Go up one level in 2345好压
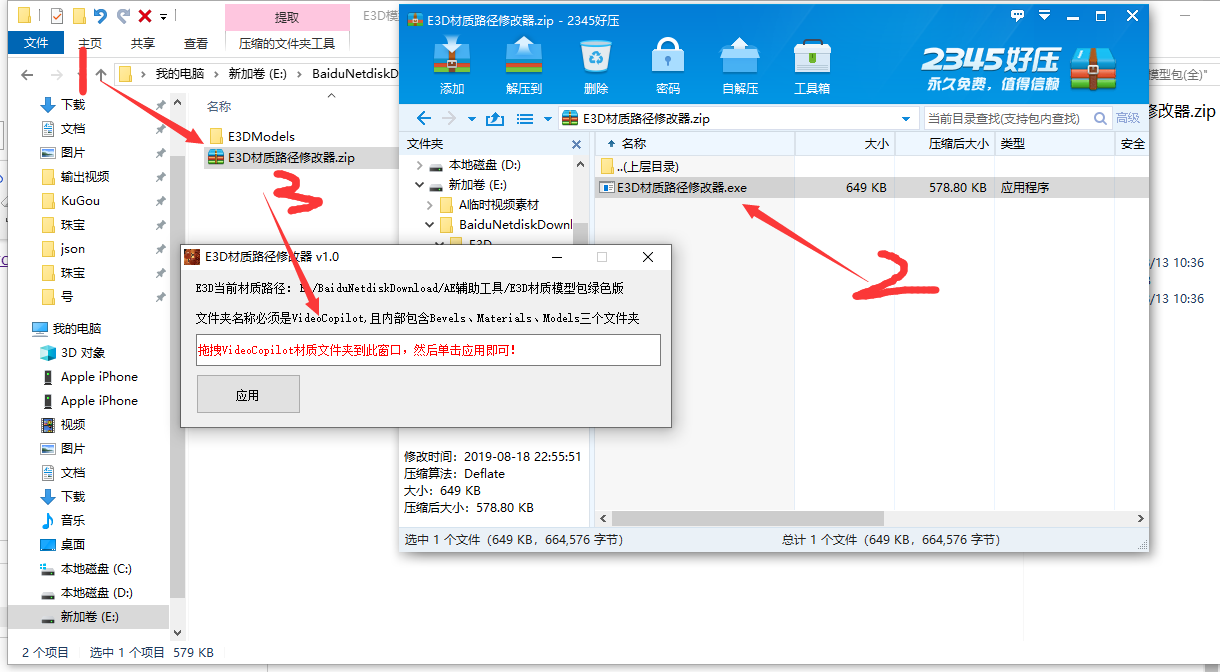1220x672 pixels. [x=494, y=118]
